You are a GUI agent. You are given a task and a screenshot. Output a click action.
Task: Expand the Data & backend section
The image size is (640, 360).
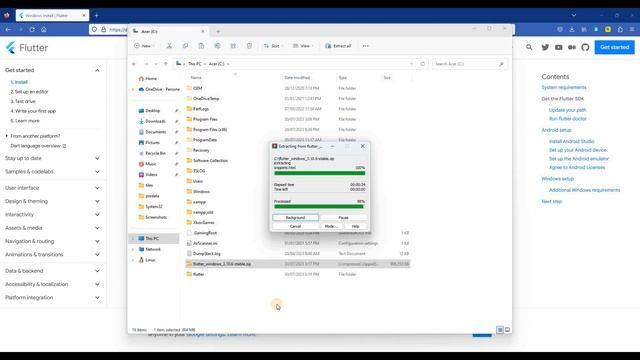click(x=97, y=271)
